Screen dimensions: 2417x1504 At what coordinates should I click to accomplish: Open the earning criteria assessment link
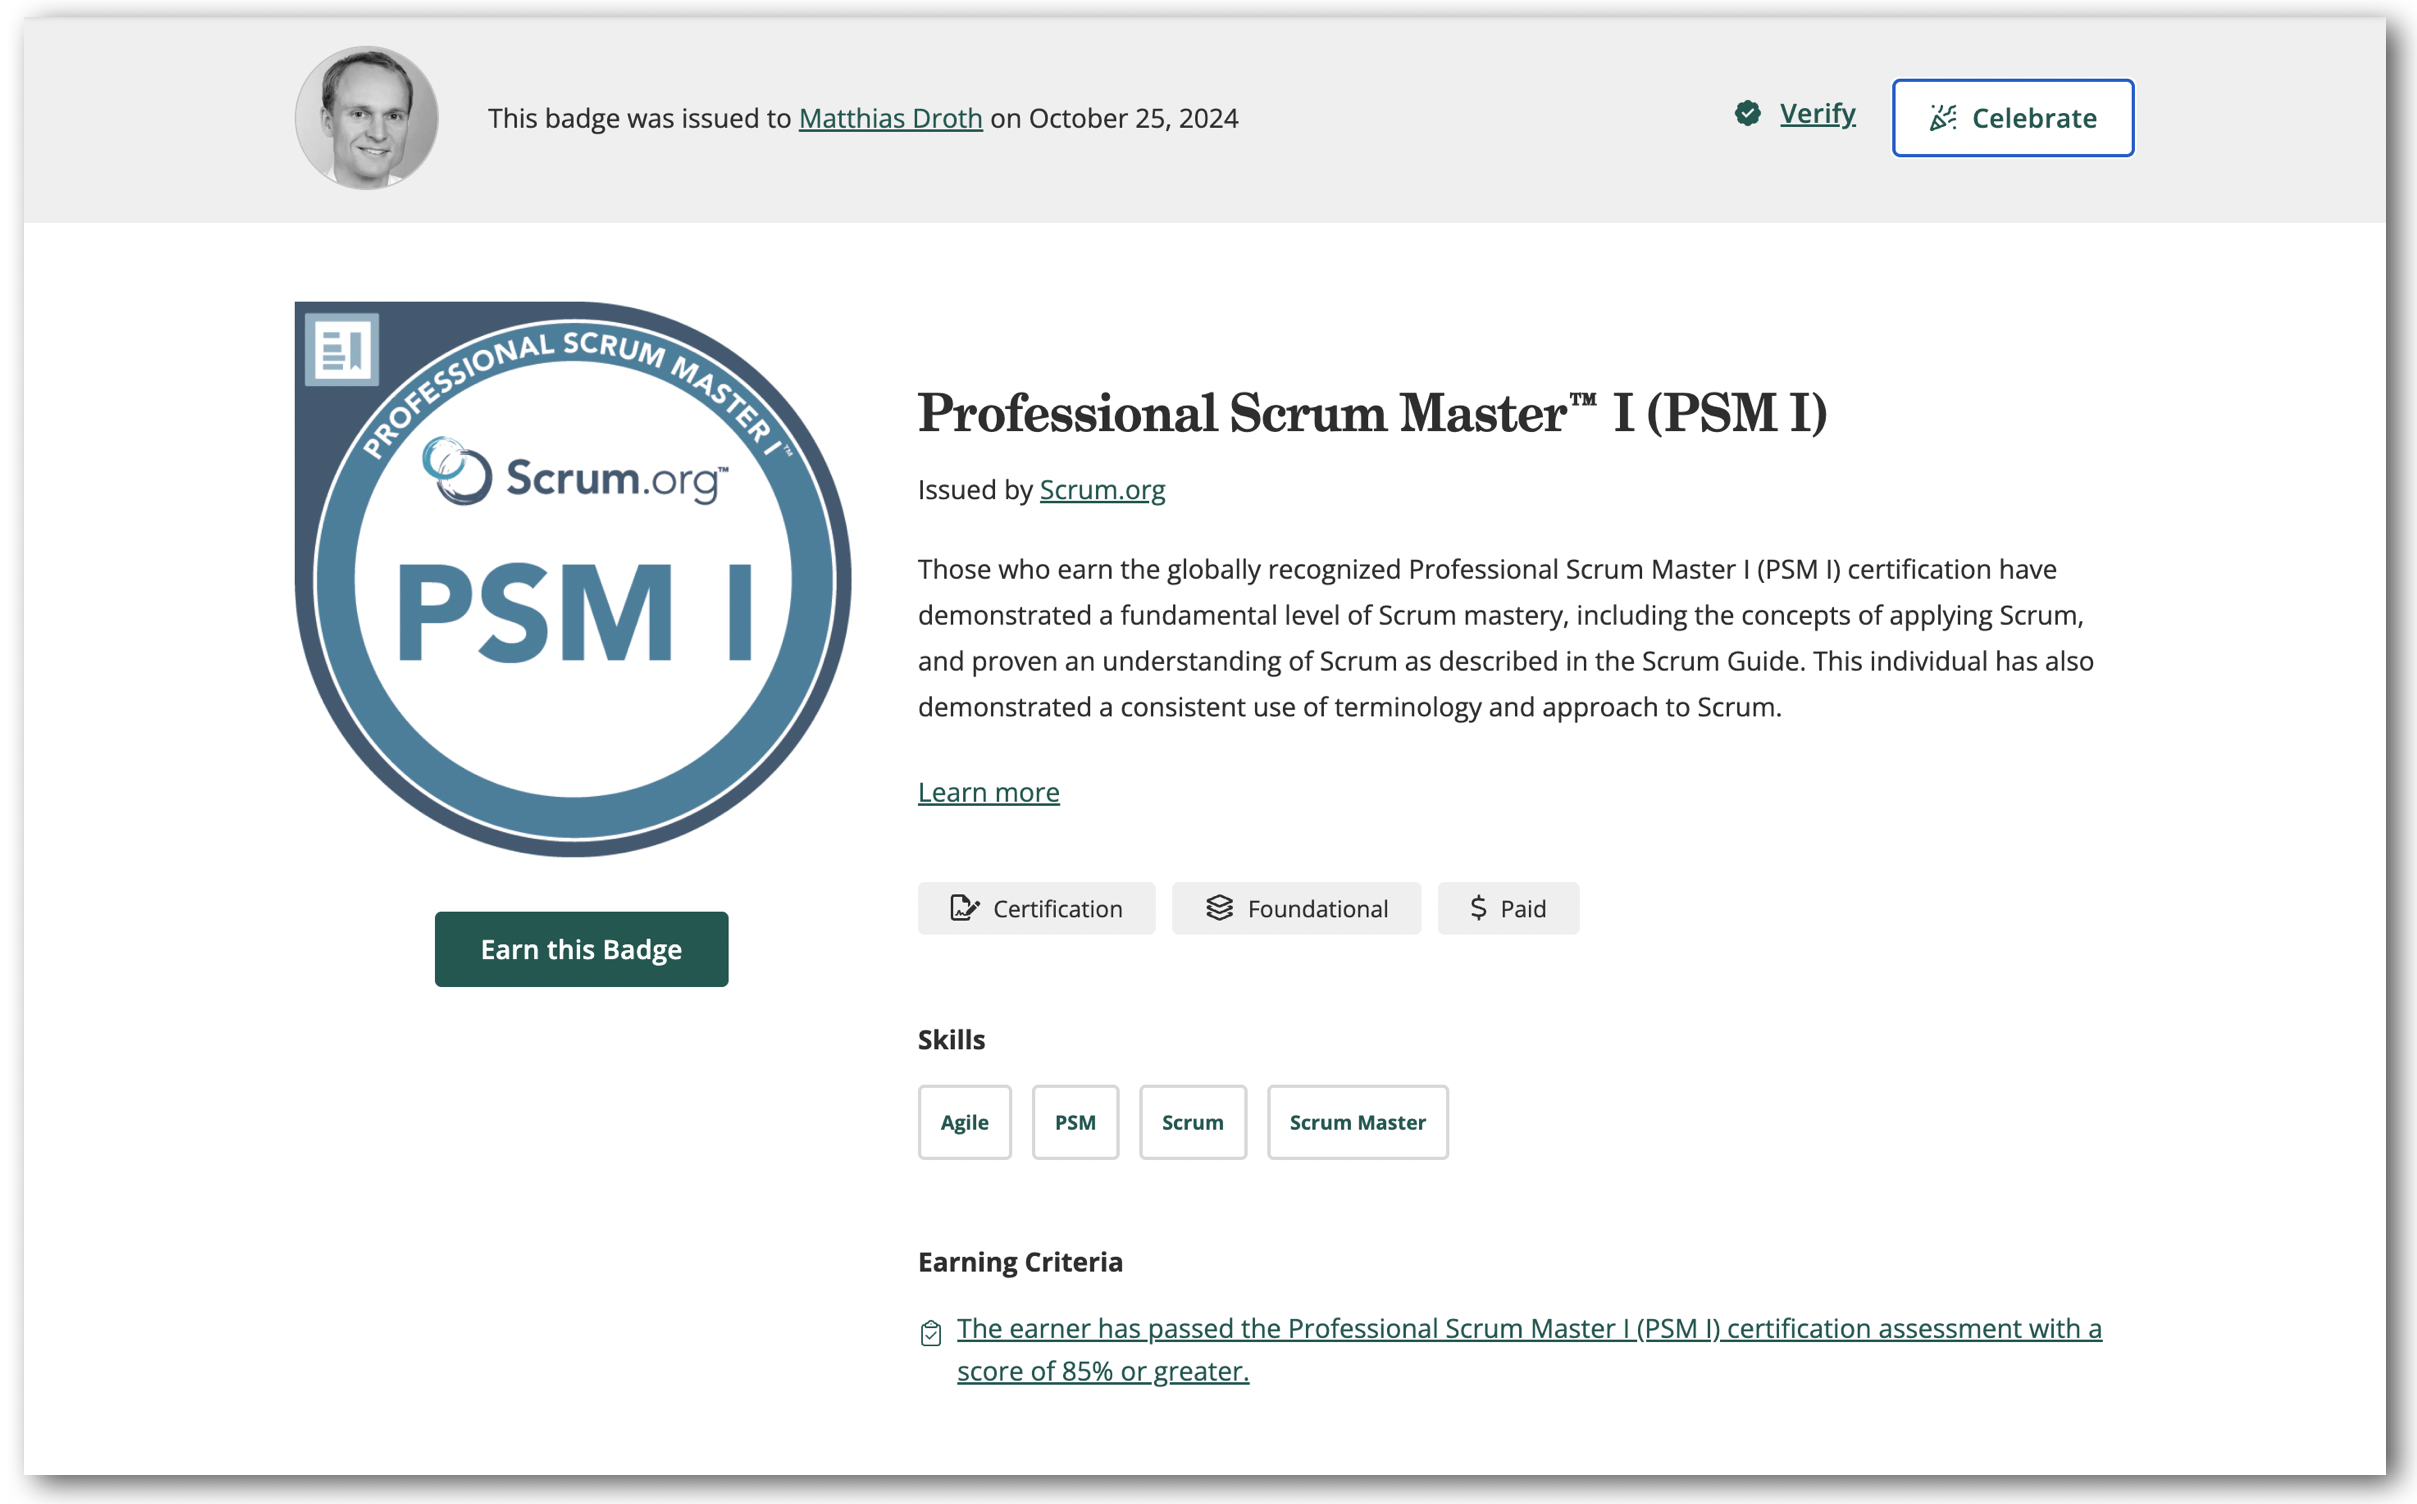1528,1329
